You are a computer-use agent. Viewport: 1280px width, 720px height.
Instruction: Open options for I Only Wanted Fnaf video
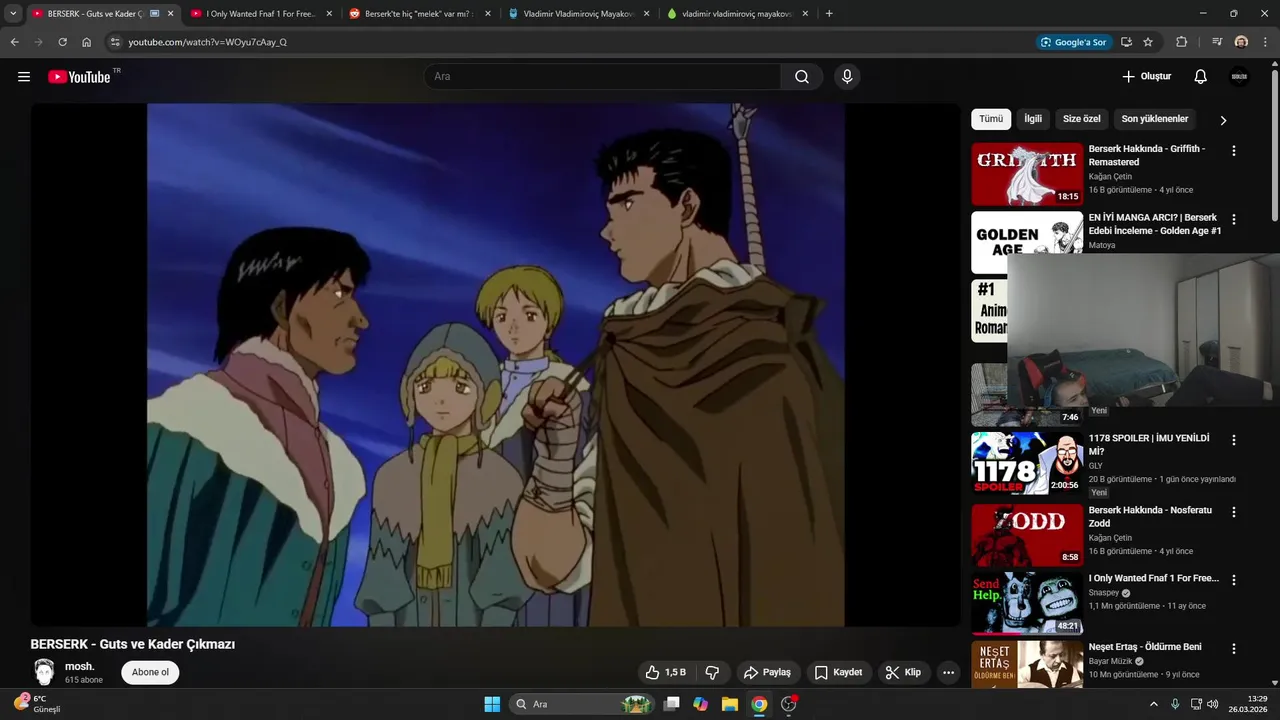coord(1234,580)
